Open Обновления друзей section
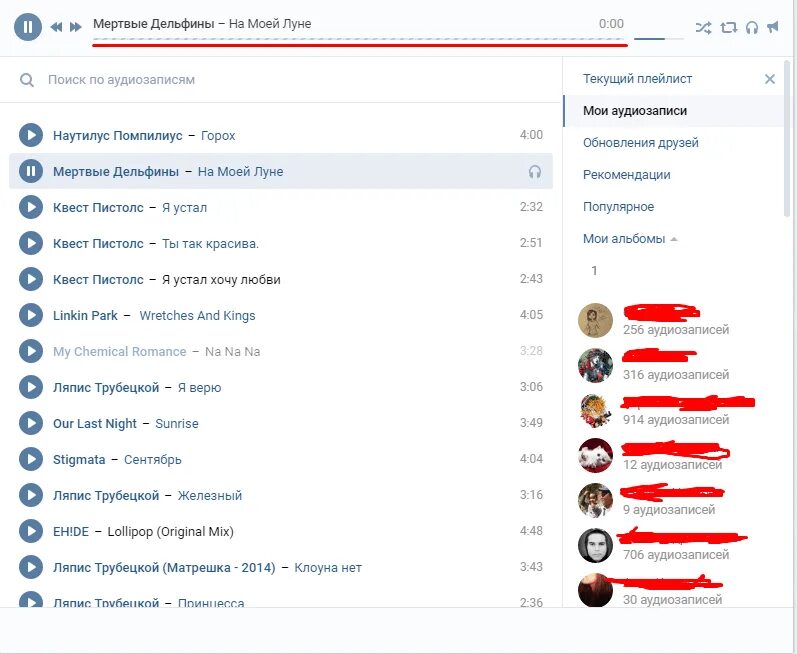 640,143
